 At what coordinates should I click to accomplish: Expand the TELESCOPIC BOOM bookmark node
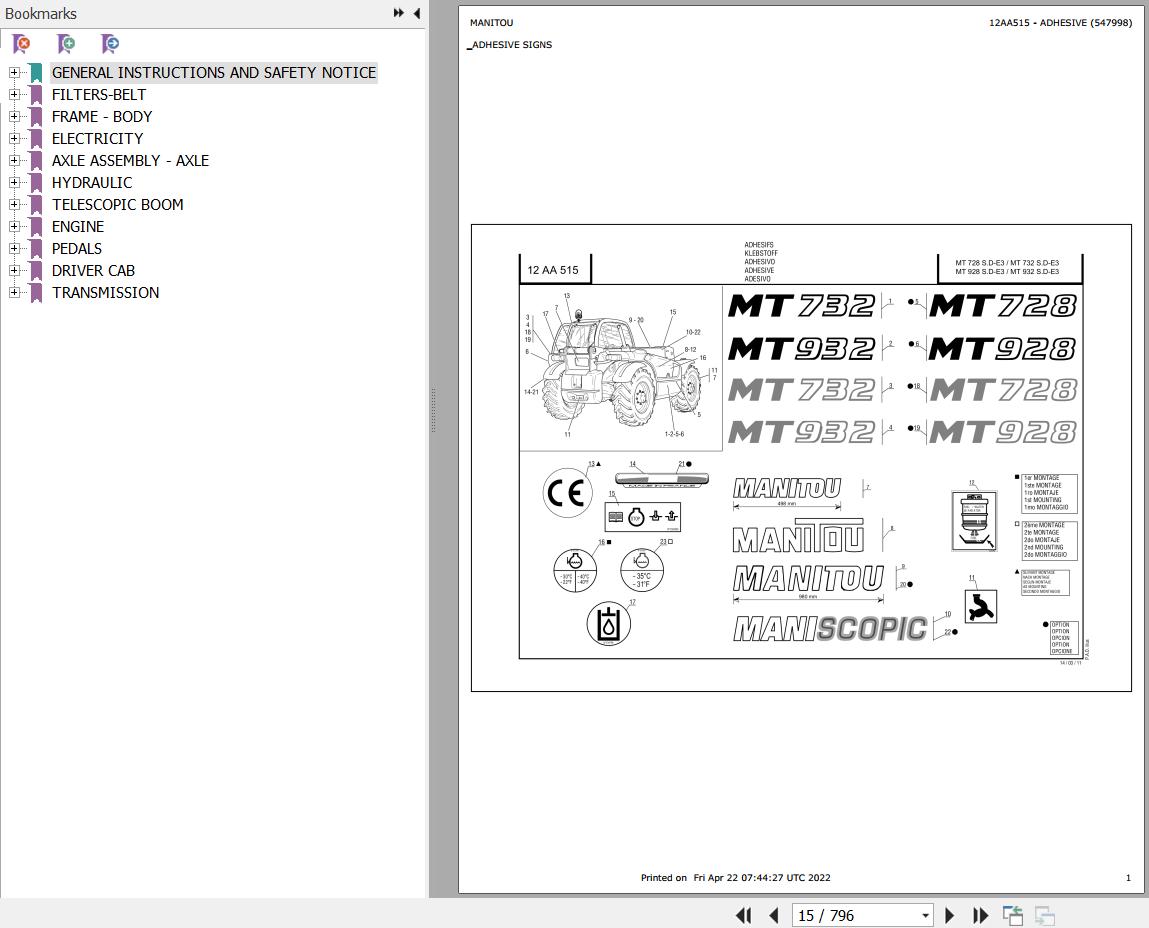pos(14,205)
